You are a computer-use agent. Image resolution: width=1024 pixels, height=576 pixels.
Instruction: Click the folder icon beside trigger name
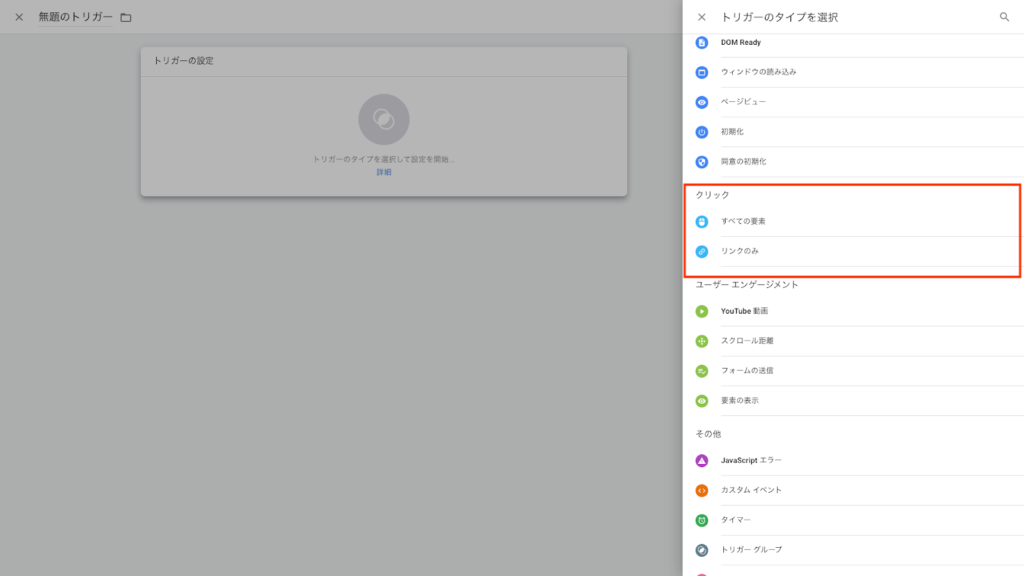[x=126, y=17]
